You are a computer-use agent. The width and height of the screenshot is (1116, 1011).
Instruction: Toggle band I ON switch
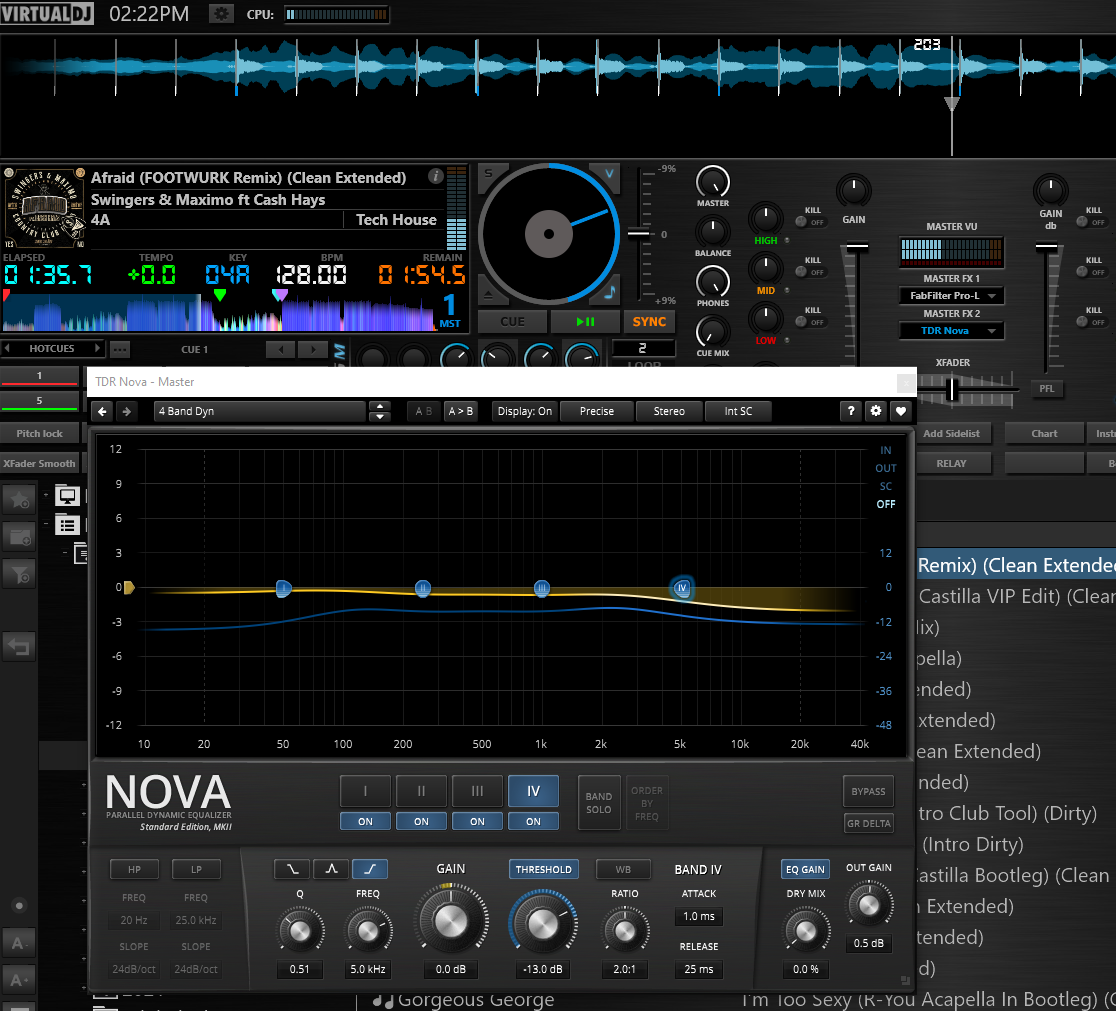tap(365, 822)
